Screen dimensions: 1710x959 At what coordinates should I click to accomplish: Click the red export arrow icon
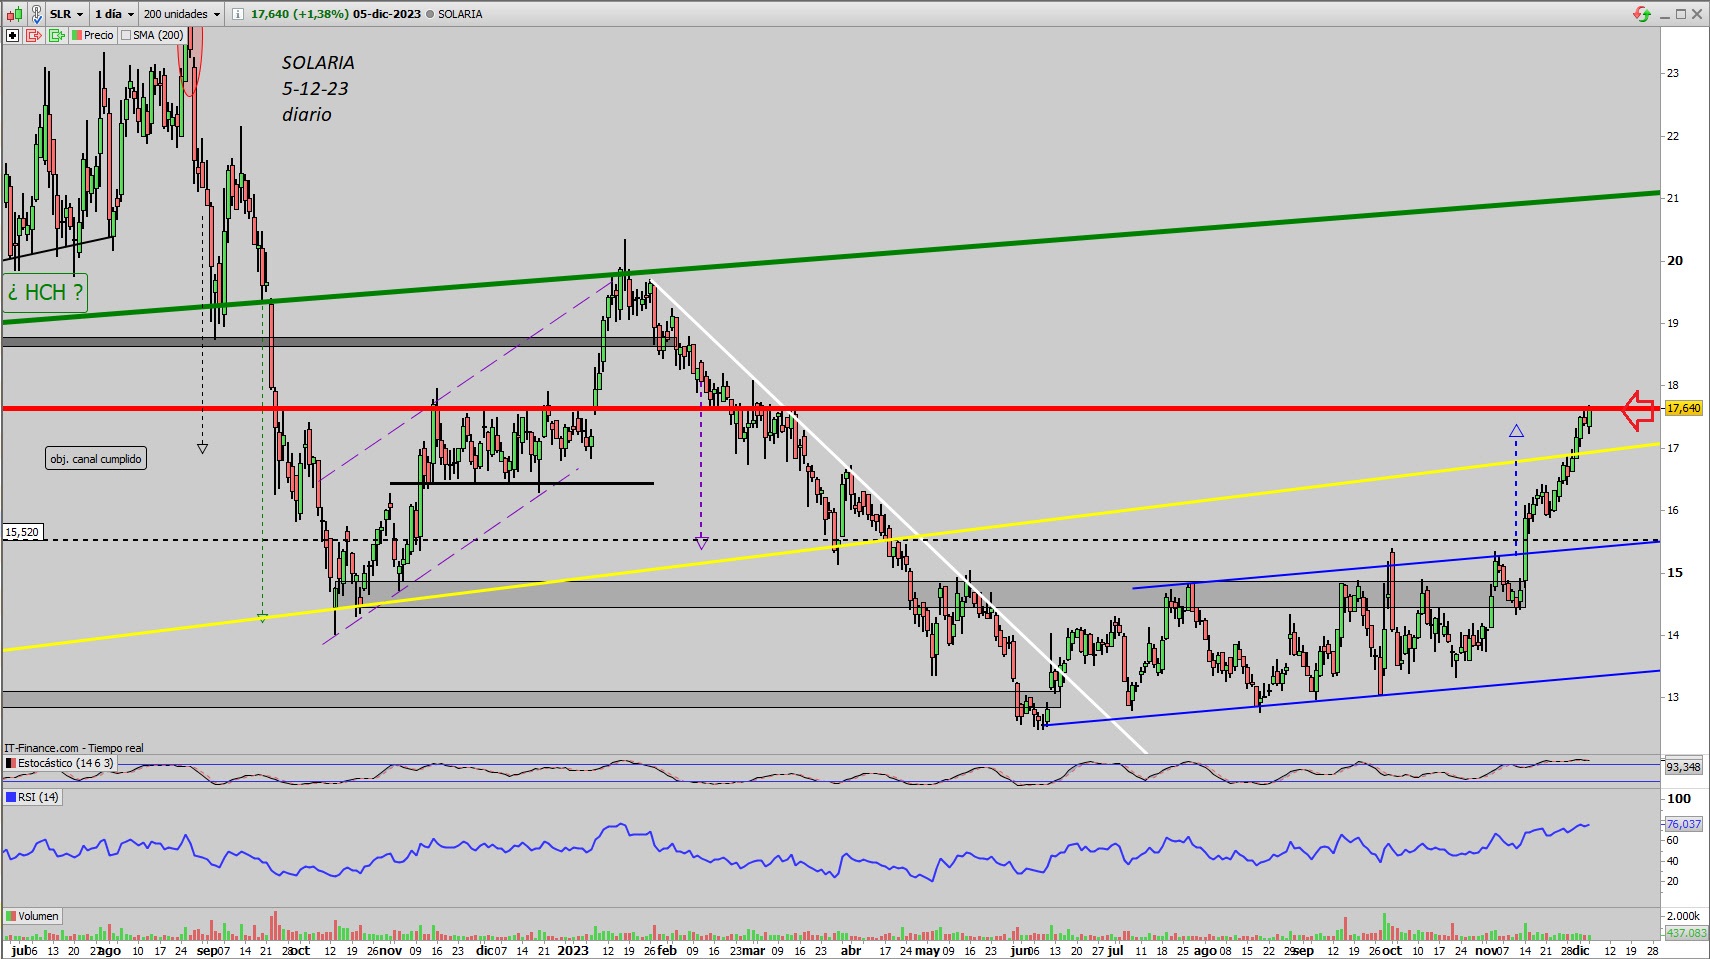(34, 35)
